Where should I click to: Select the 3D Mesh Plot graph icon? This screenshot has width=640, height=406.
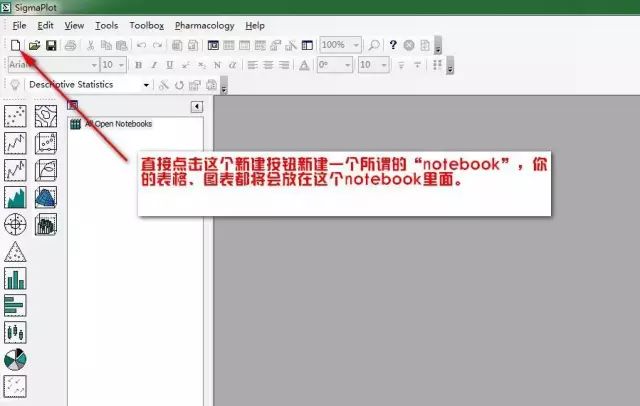pyautogui.click(x=46, y=197)
